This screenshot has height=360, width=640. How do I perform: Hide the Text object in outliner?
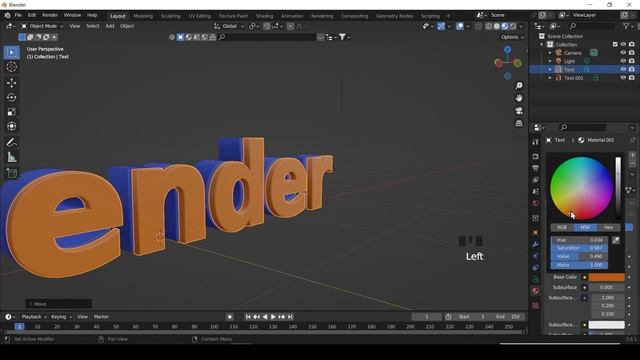pyautogui.click(x=623, y=69)
